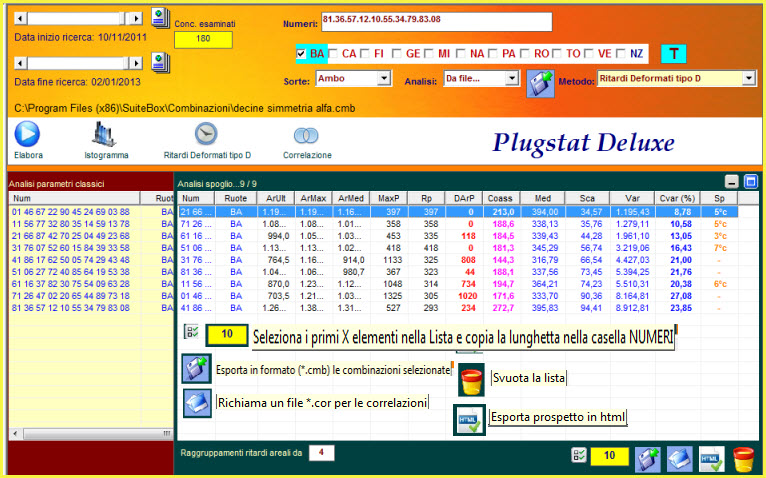766x478 pixels.
Task: Minimize the Analisi spoglio panel
Action: point(731,182)
